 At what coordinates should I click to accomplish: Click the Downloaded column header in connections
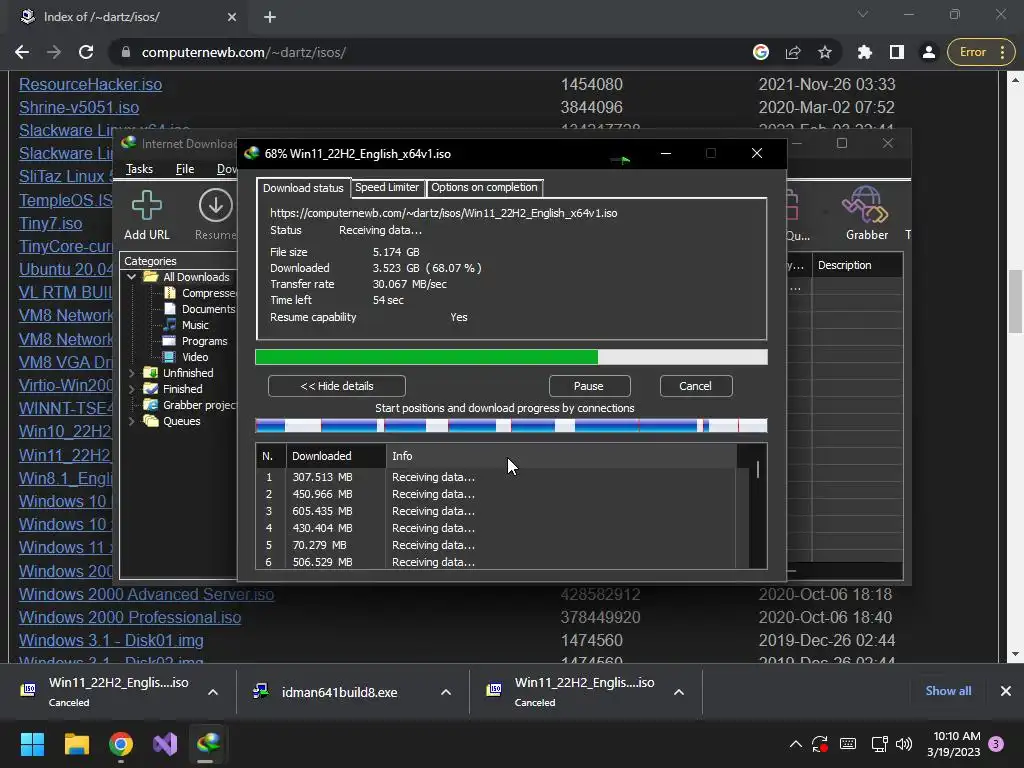pyautogui.click(x=336, y=456)
